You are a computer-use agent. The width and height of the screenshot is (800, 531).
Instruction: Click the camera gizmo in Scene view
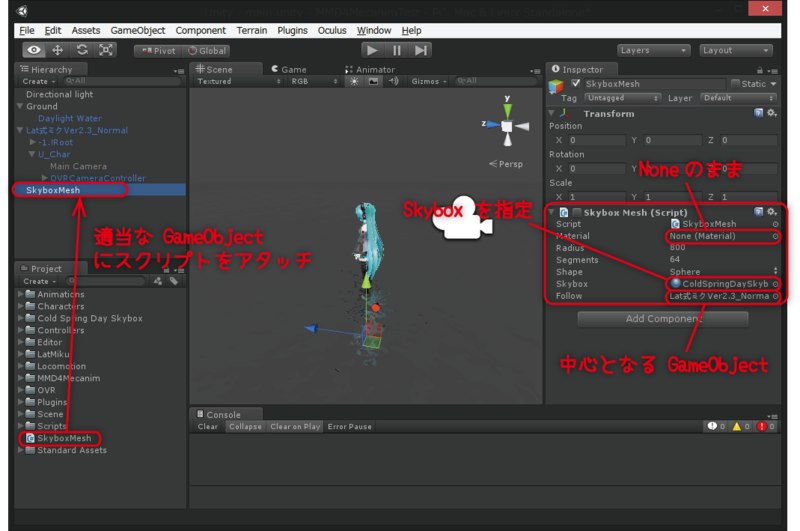(465, 218)
